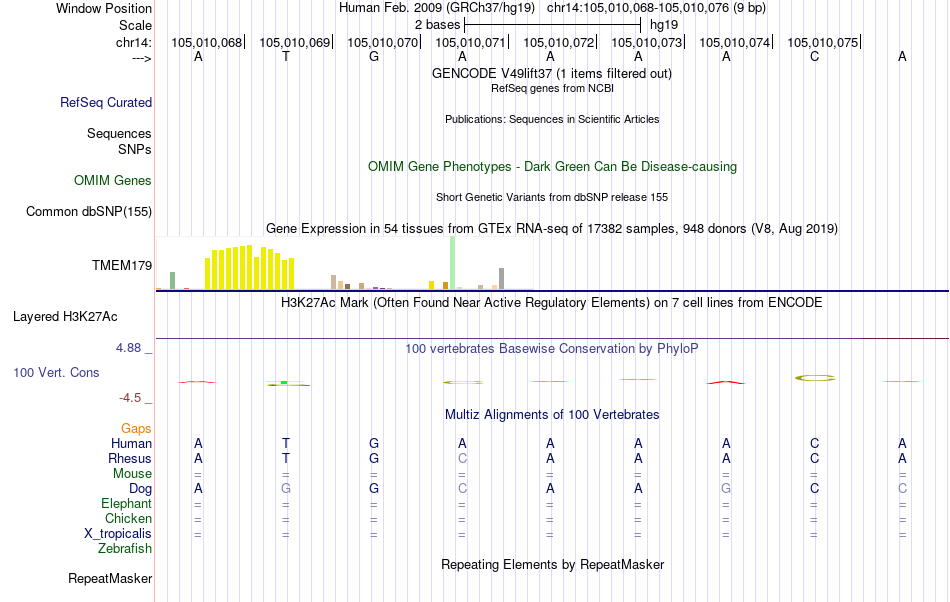Click the Scale label on the left
This screenshot has width=950, height=602.
point(135,25)
